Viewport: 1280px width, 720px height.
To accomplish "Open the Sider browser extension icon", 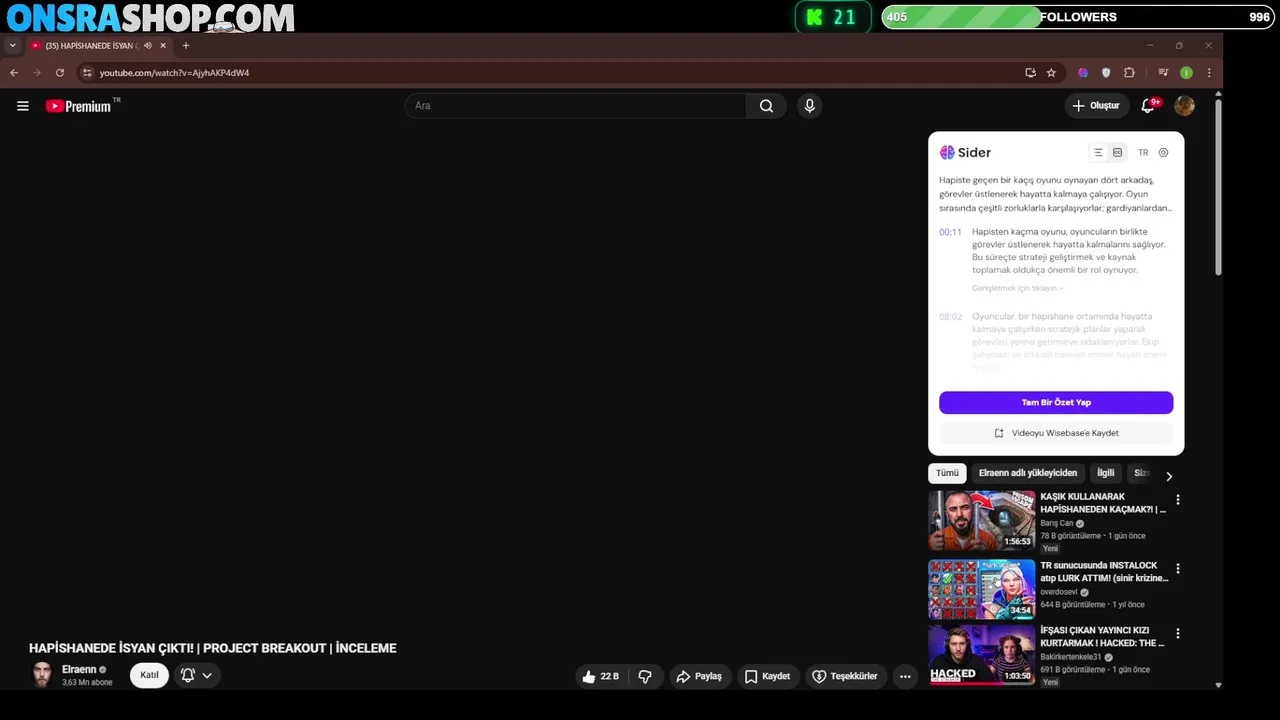I will tap(1083, 73).
